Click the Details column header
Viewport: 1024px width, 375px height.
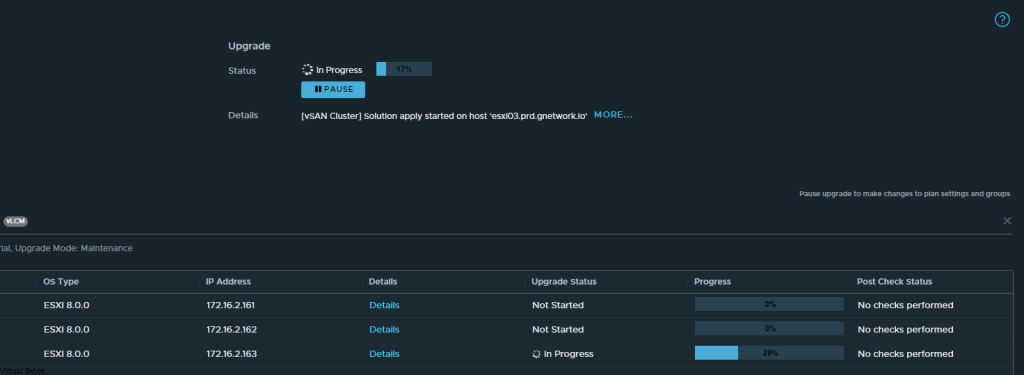pyautogui.click(x=383, y=282)
